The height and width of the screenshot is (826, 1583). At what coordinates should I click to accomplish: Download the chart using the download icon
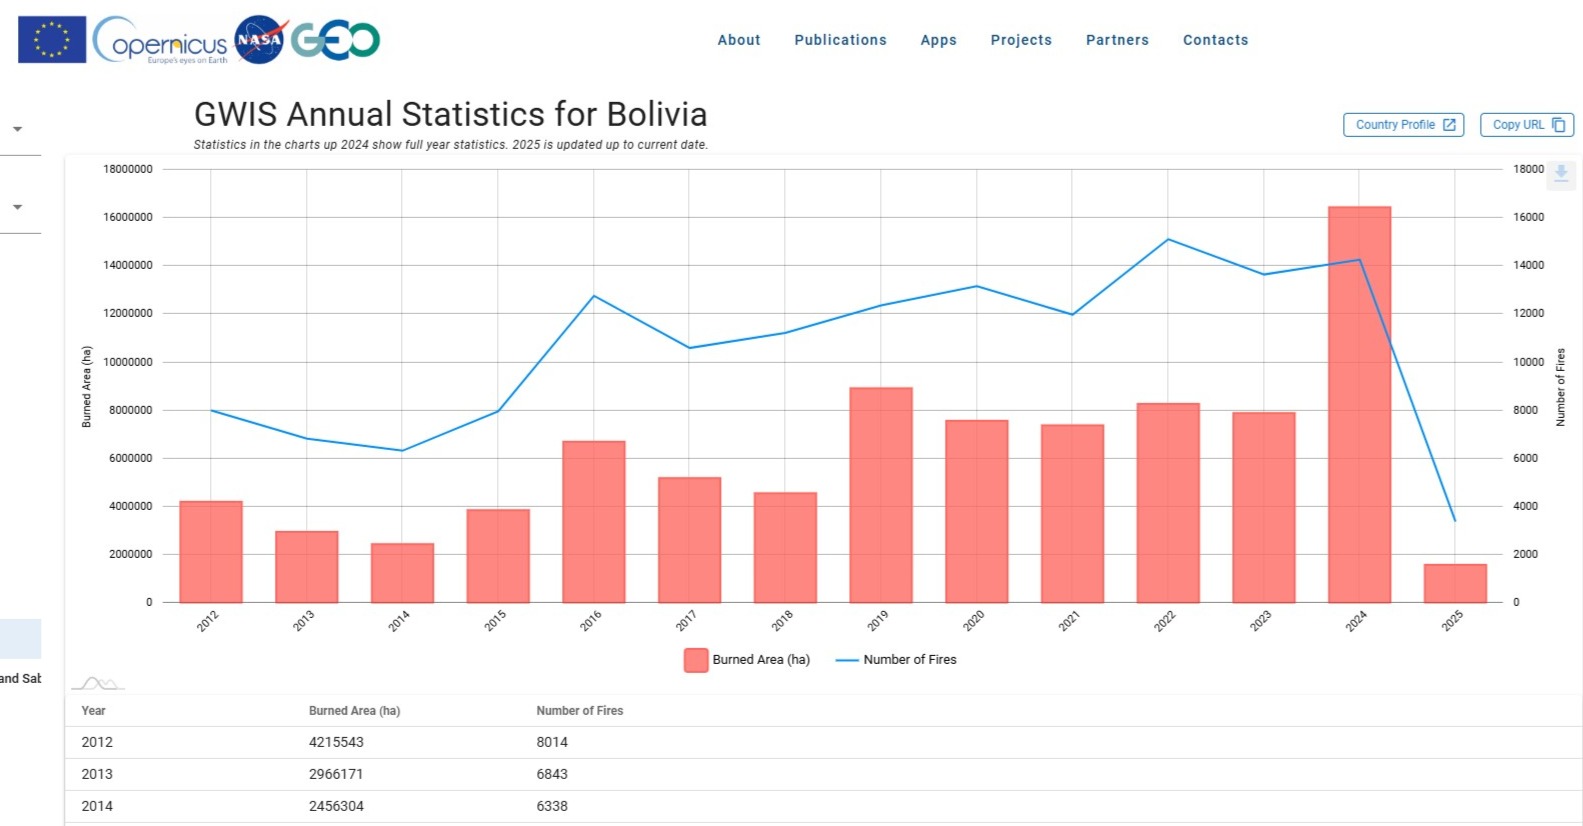click(x=1560, y=174)
